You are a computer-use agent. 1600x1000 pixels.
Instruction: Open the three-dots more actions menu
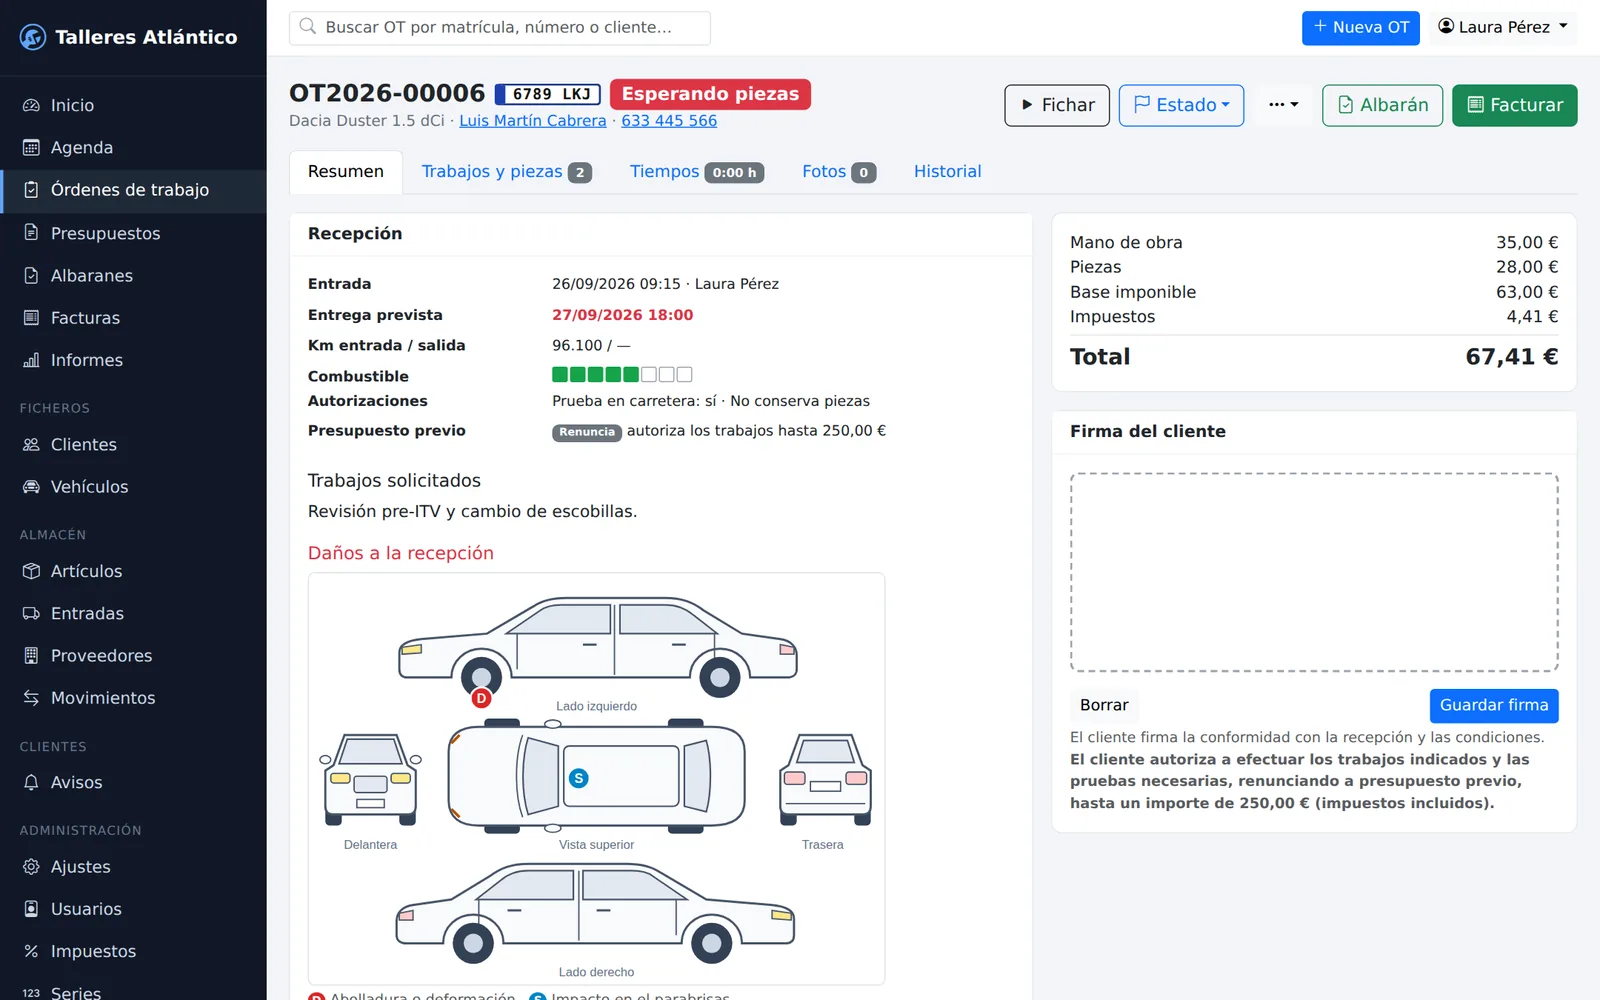(x=1283, y=105)
